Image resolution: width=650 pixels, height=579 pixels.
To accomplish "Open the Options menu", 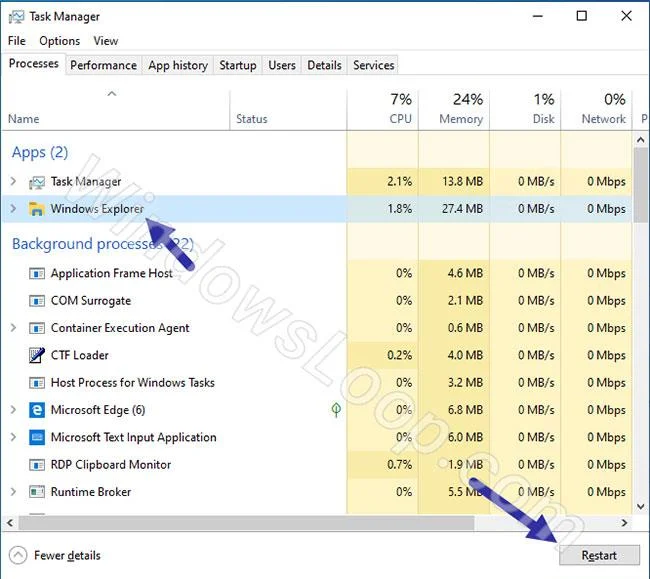I will [59, 41].
